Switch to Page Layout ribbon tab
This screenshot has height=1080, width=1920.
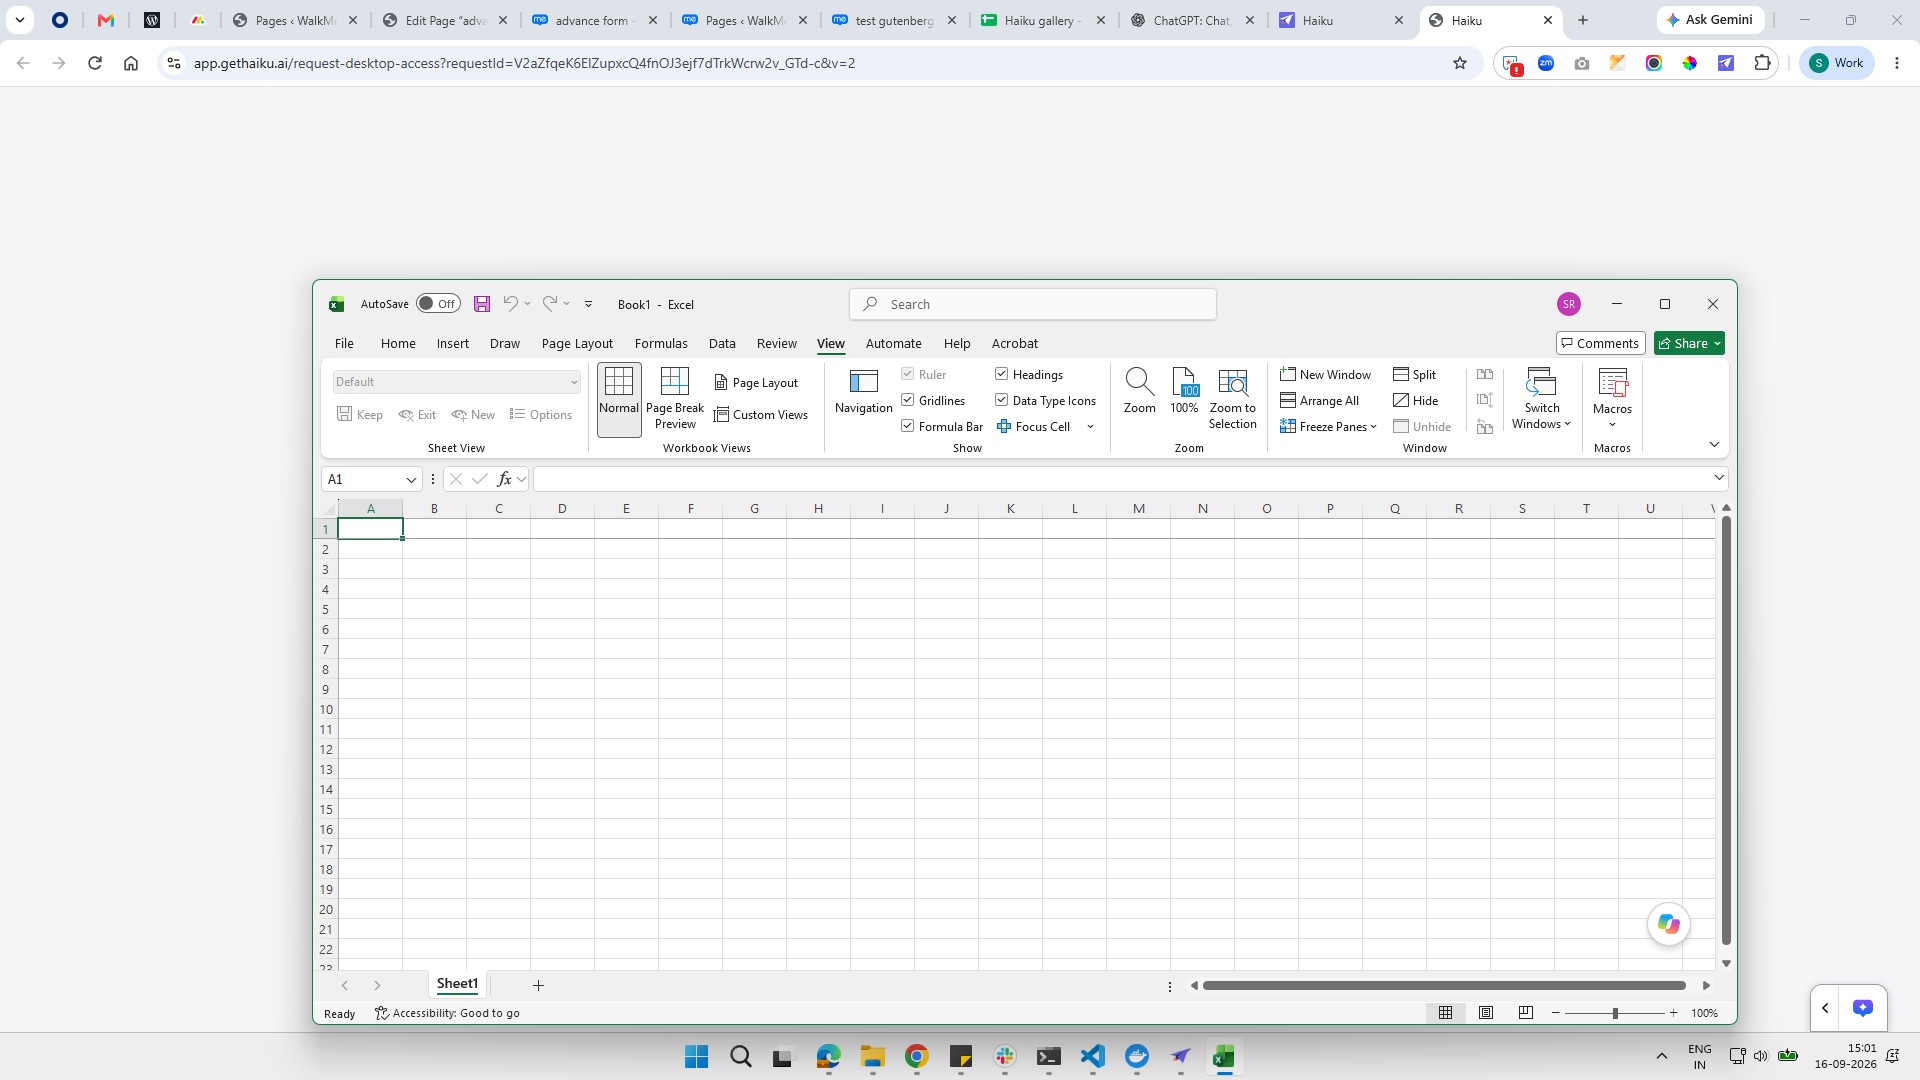(x=577, y=343)
